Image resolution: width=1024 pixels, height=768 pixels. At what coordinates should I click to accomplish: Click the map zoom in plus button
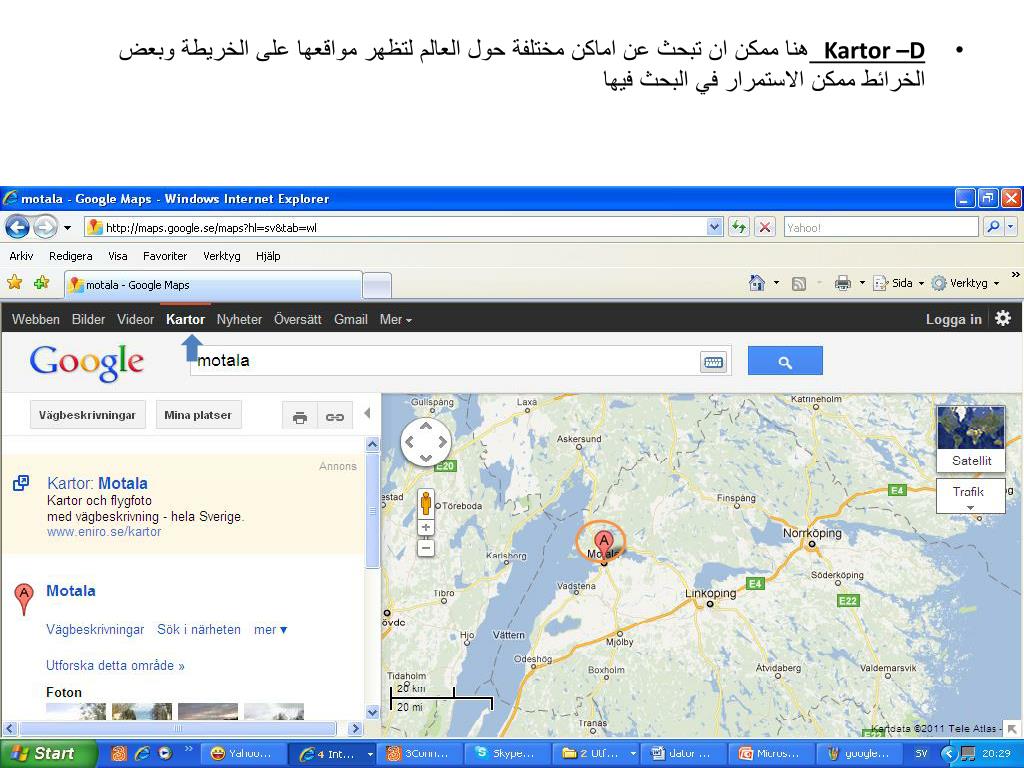pyautogui.click(x=426, y=528)
